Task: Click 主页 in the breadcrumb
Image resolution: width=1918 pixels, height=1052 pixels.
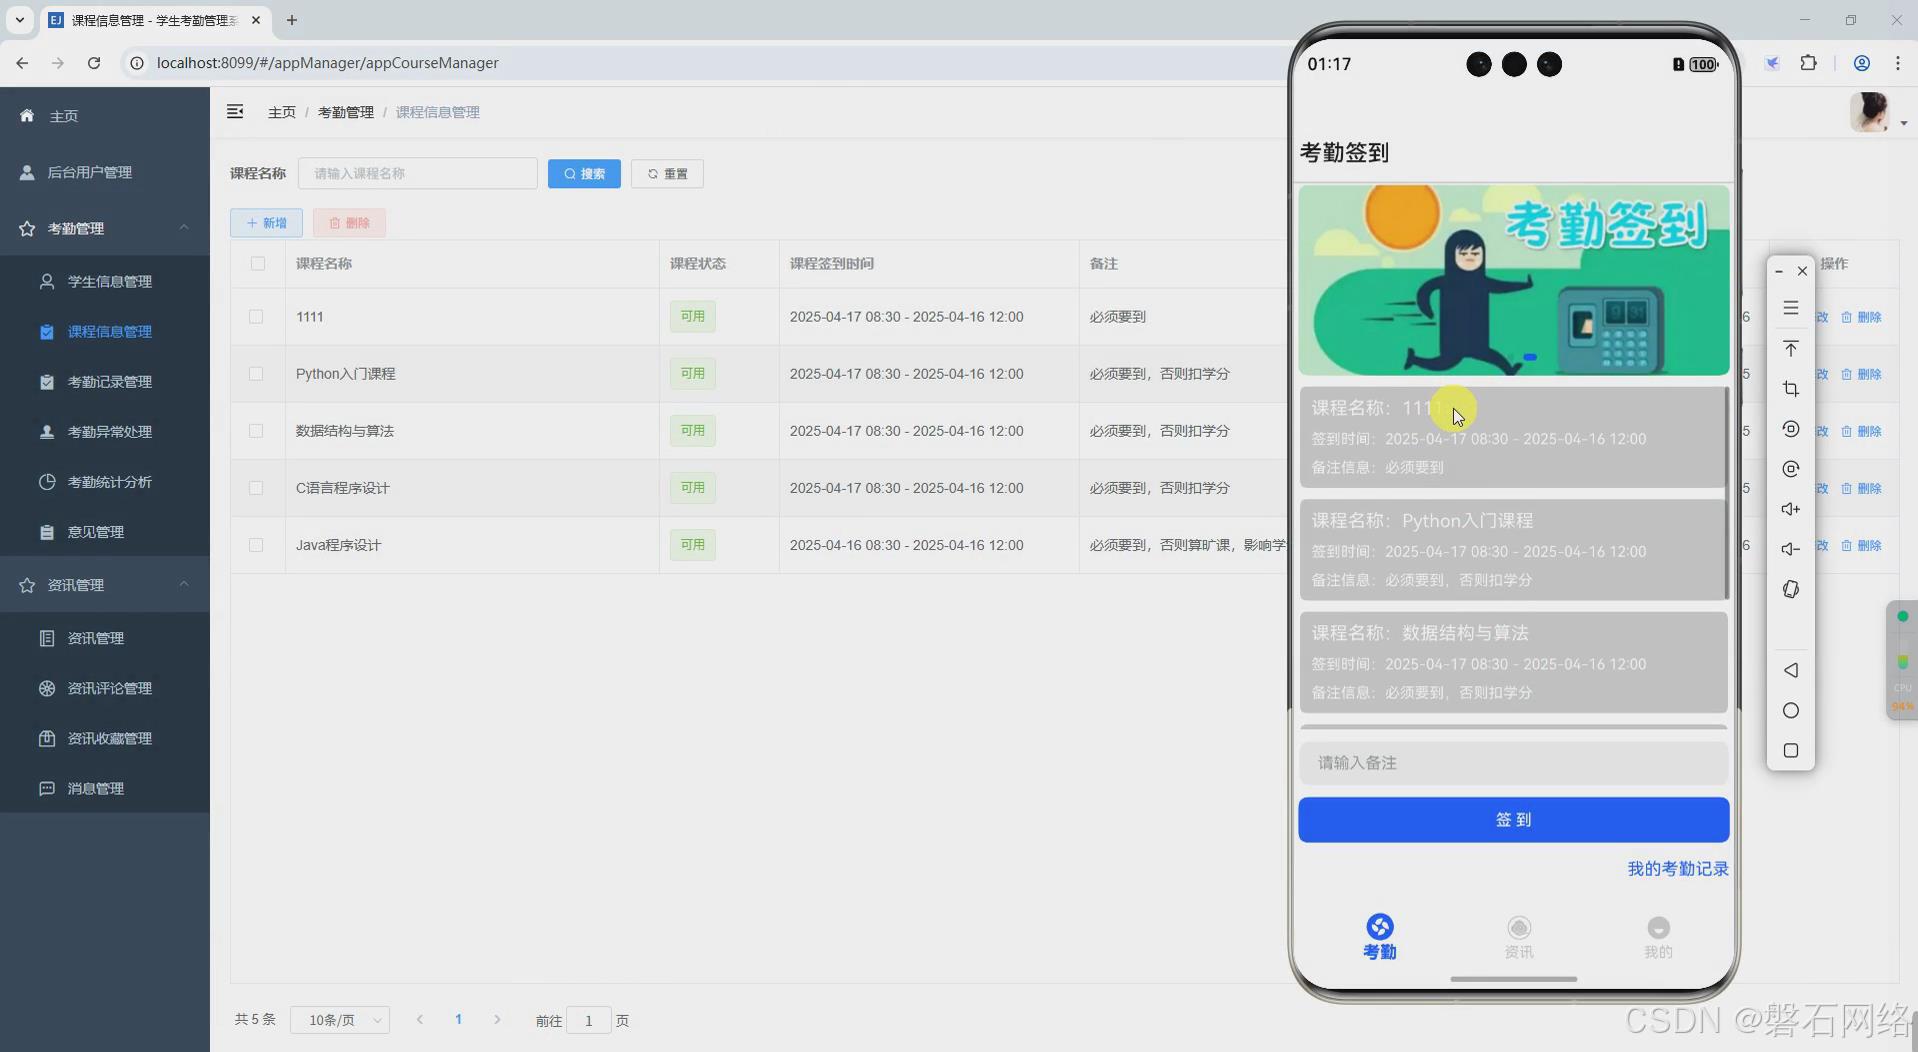Action: [282, 112]
